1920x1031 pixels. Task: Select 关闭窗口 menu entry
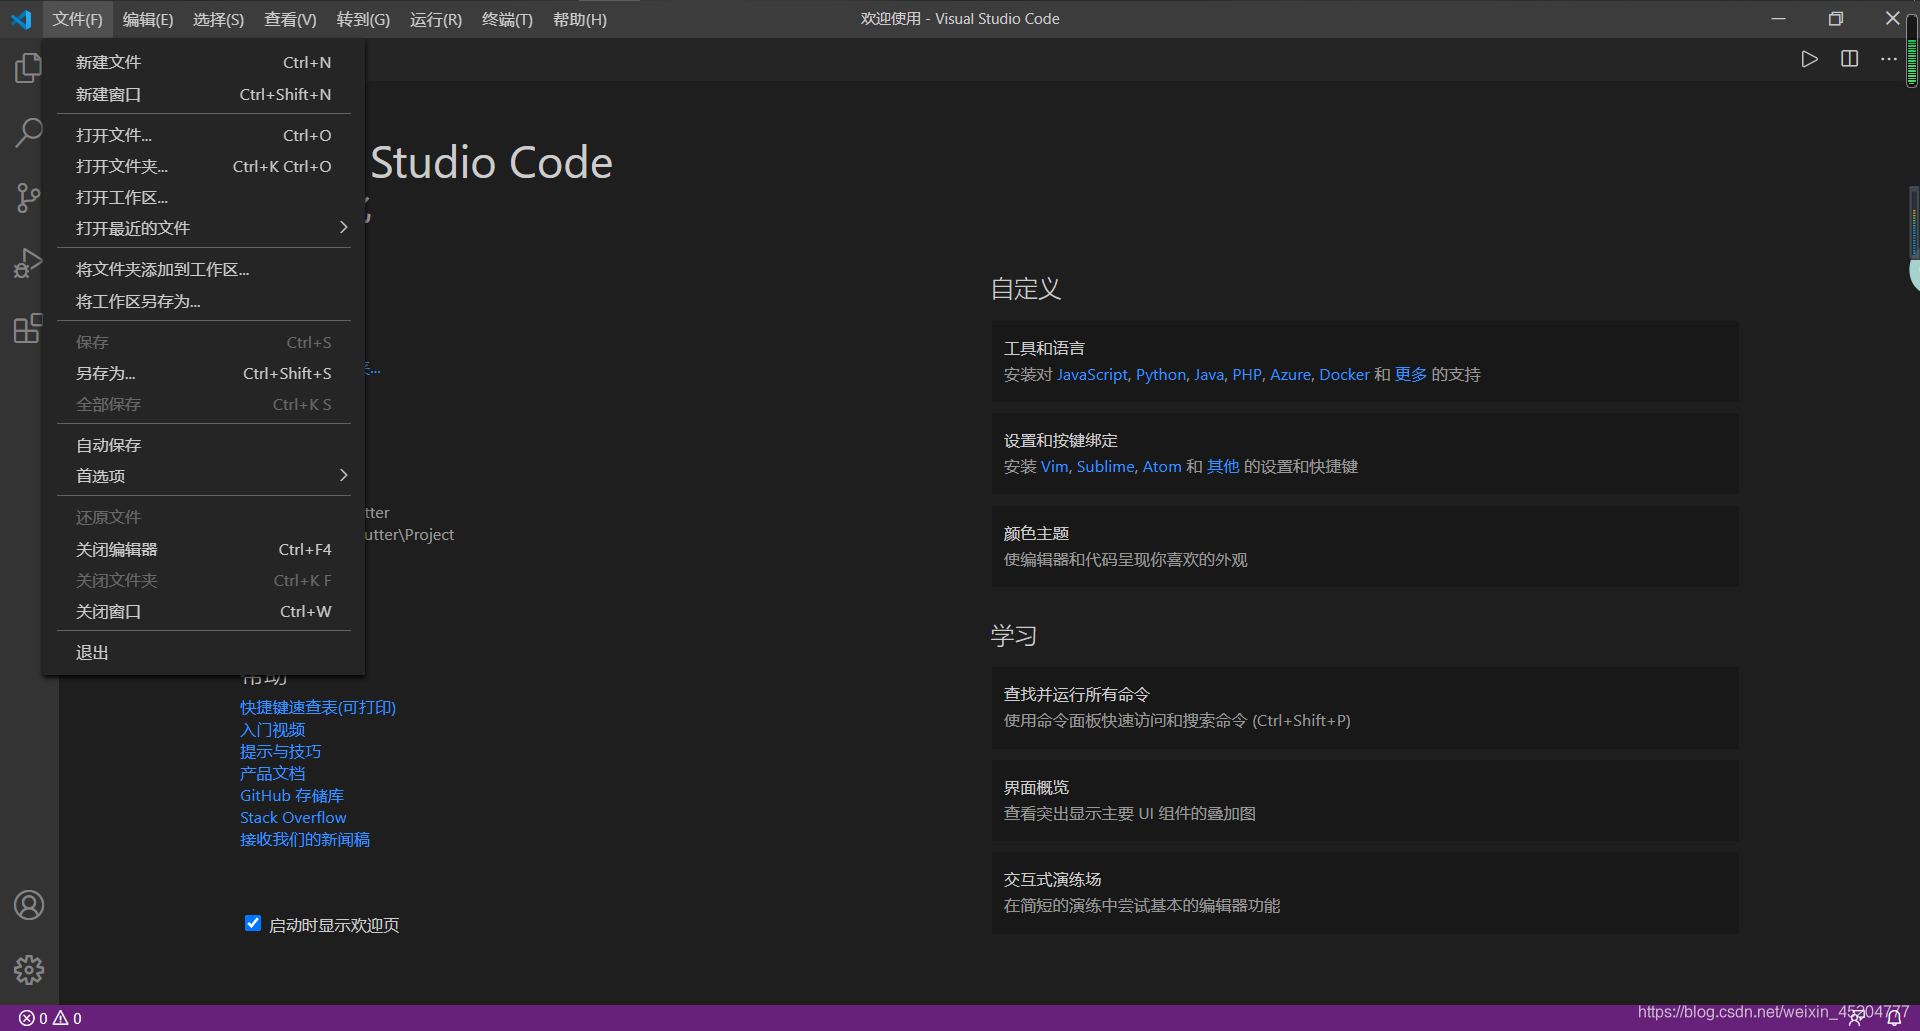tap(204, 611)
